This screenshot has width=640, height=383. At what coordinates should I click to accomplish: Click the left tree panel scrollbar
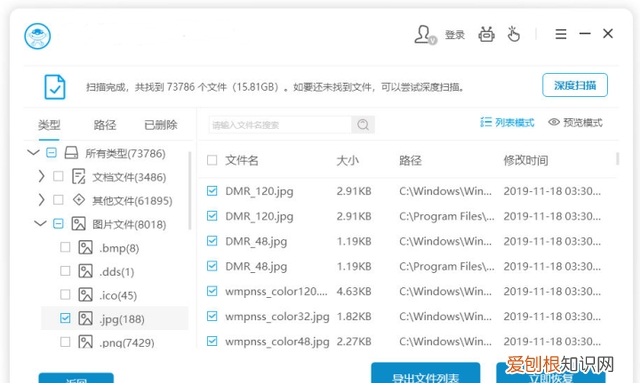coord(189,190)
